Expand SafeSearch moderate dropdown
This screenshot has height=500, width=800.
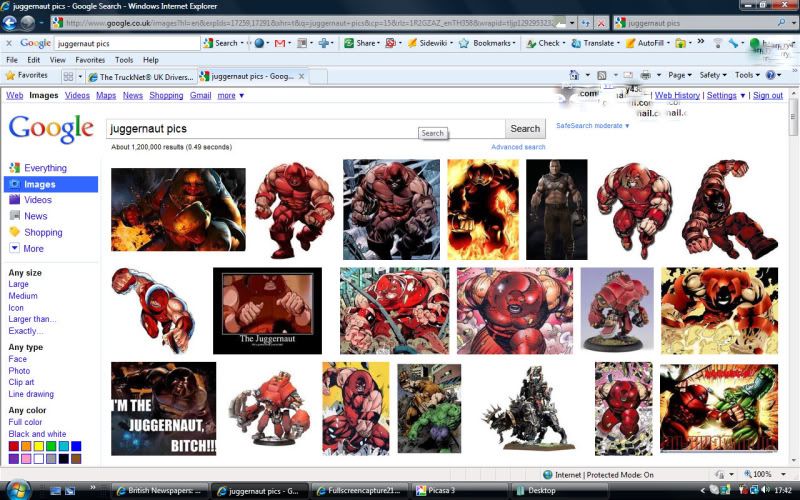coord(628,126)
